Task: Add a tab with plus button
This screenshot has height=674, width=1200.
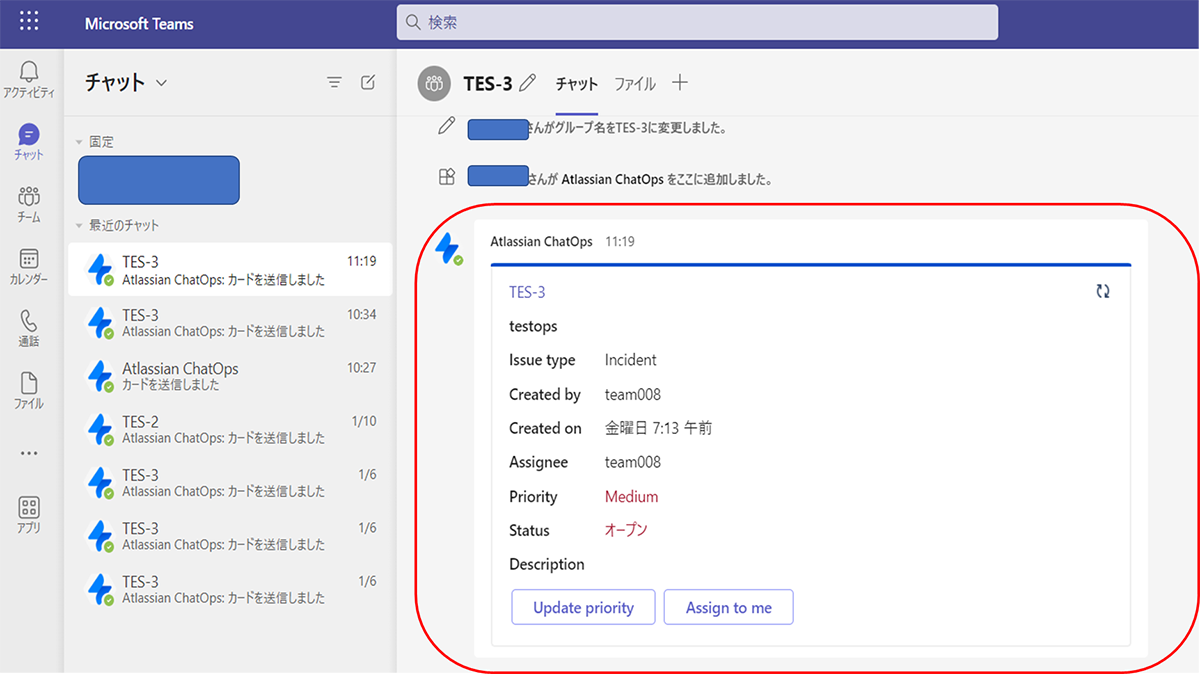Action: coord(680,83)
